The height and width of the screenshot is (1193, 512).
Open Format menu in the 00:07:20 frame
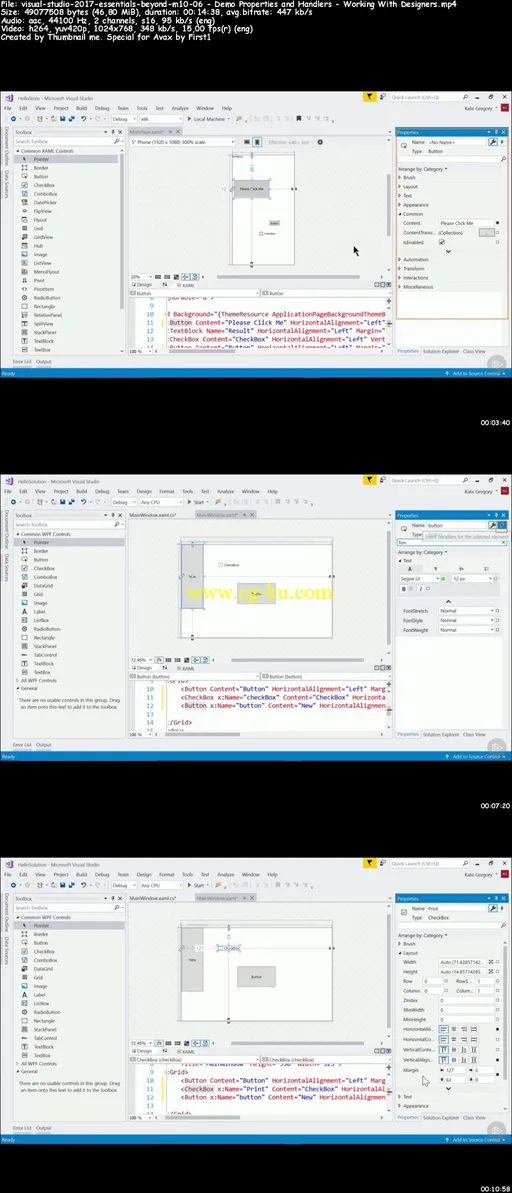[x=167, y=492]
